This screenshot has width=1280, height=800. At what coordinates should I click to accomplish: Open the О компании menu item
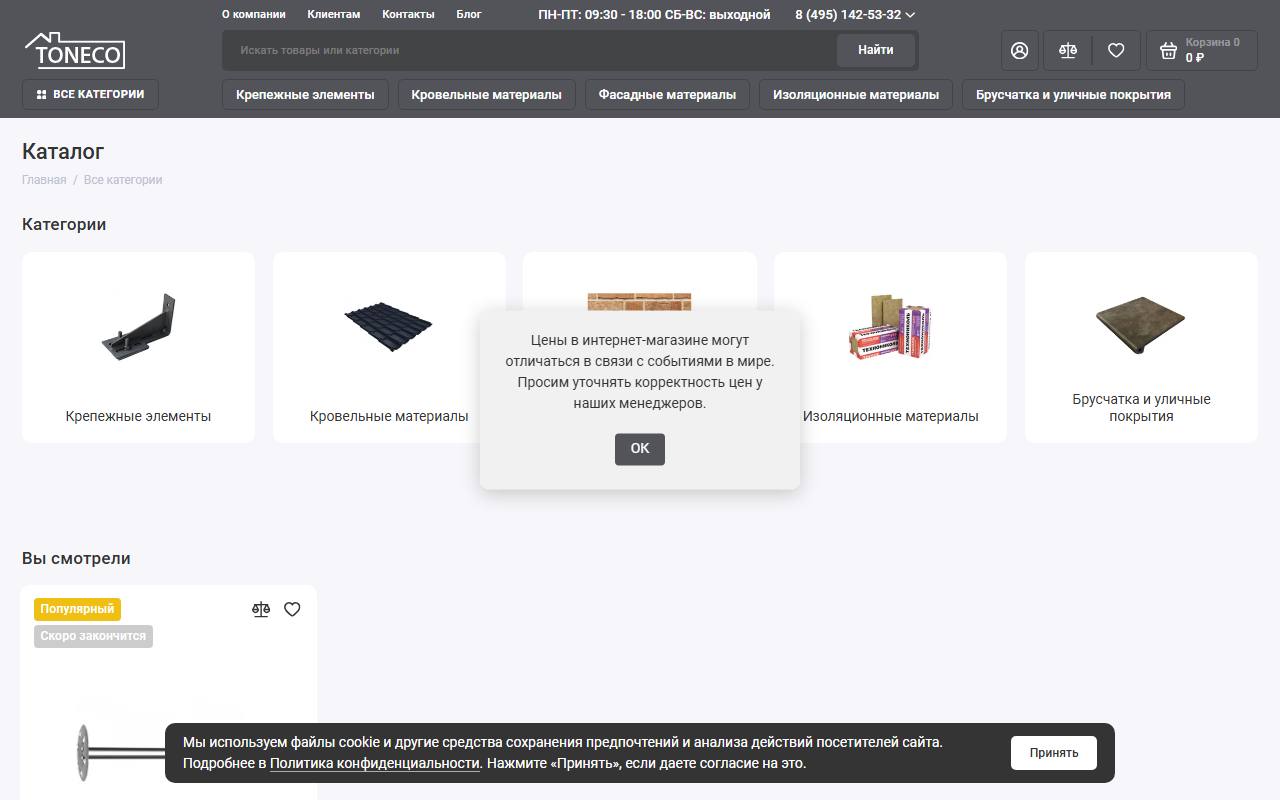point(254,15)
